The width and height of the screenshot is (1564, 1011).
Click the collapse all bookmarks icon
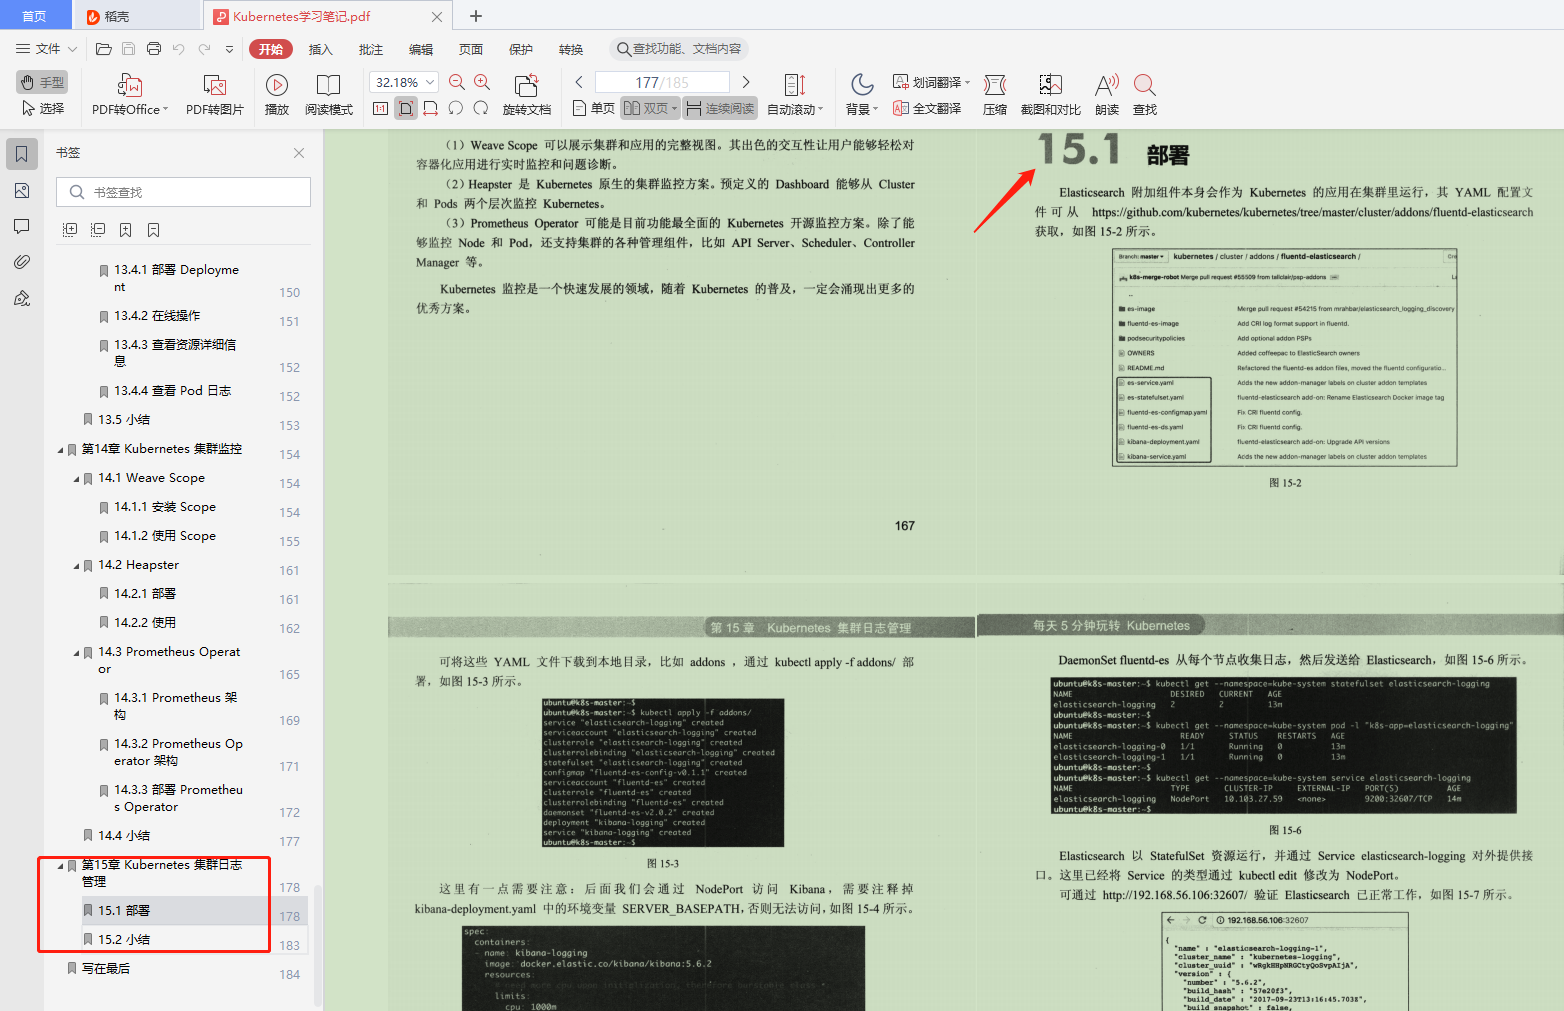click(98, 230)
